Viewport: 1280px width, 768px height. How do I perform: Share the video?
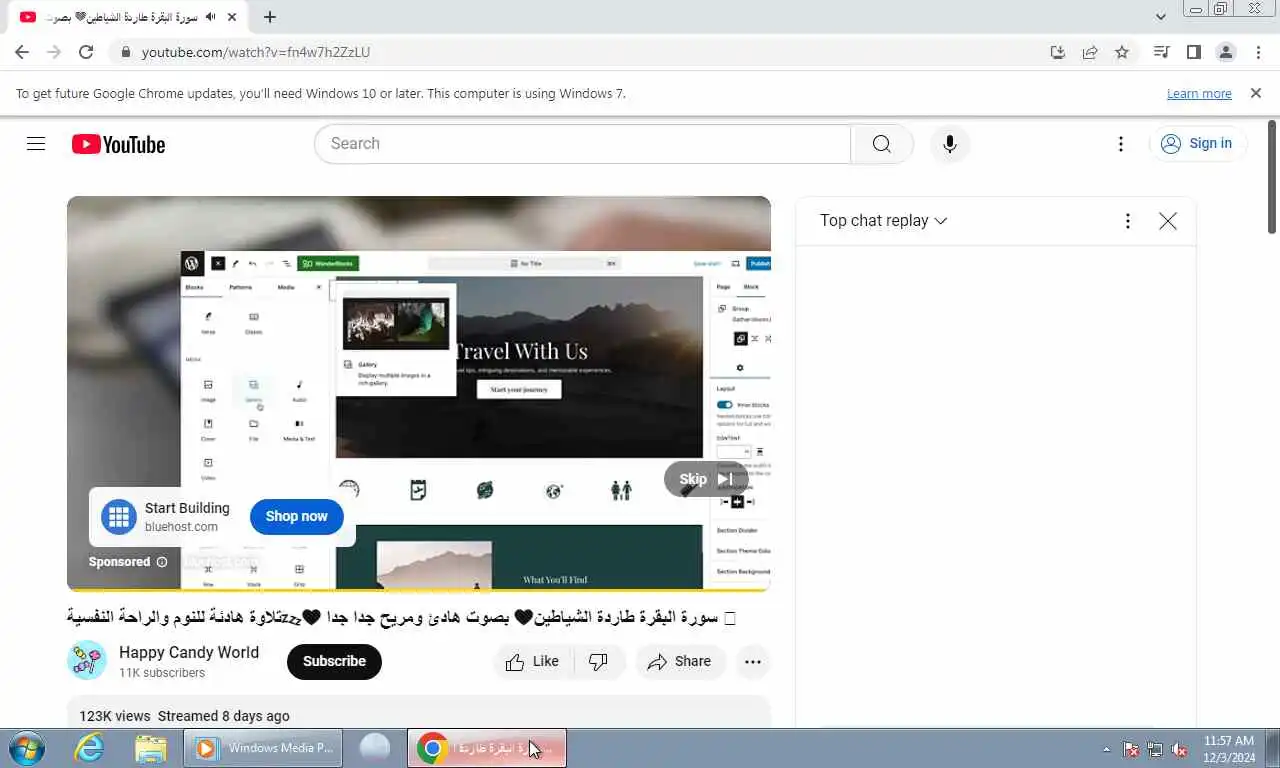pos(680,662)
